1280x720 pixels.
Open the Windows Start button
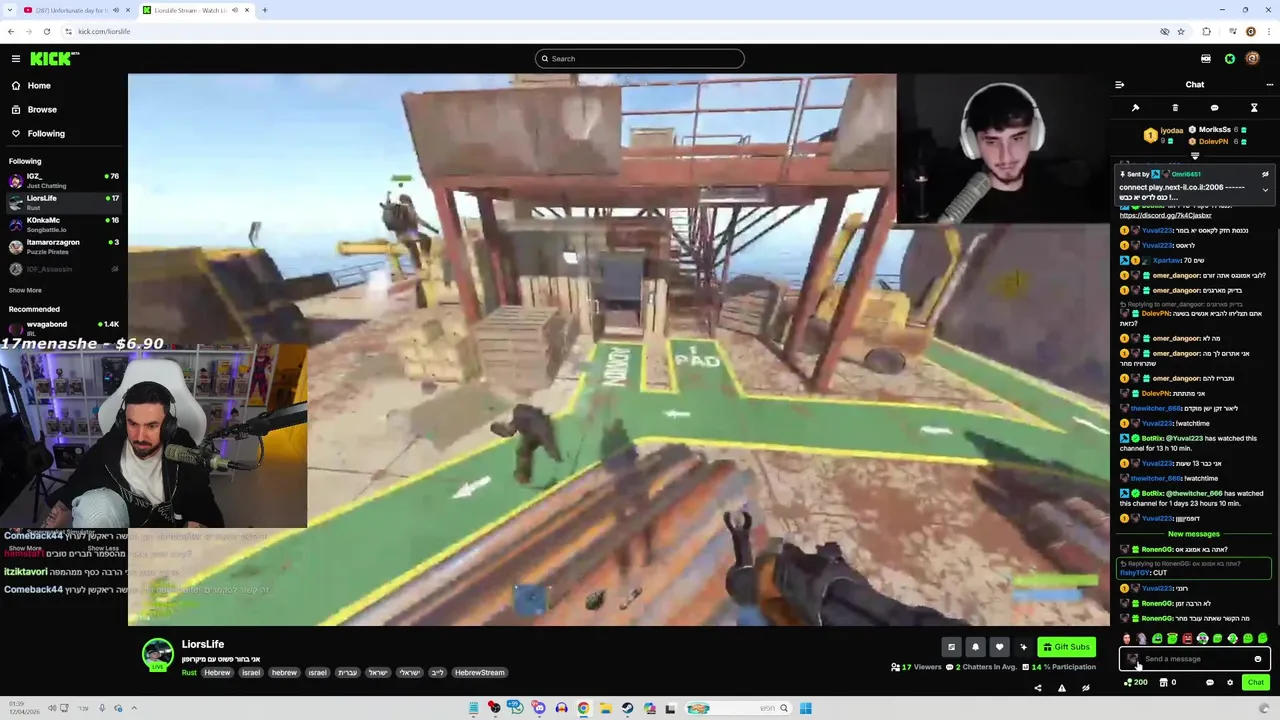(805, 708)
